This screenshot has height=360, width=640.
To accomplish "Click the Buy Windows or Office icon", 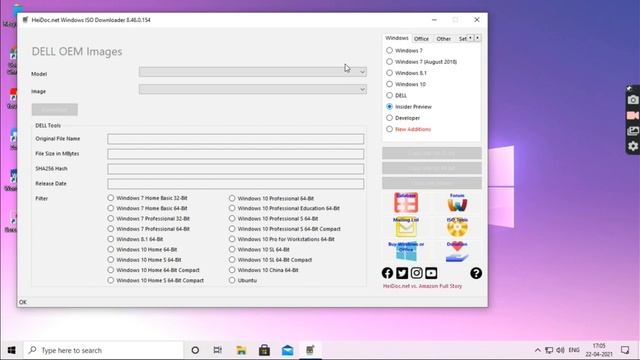I will tap(406, 251).
